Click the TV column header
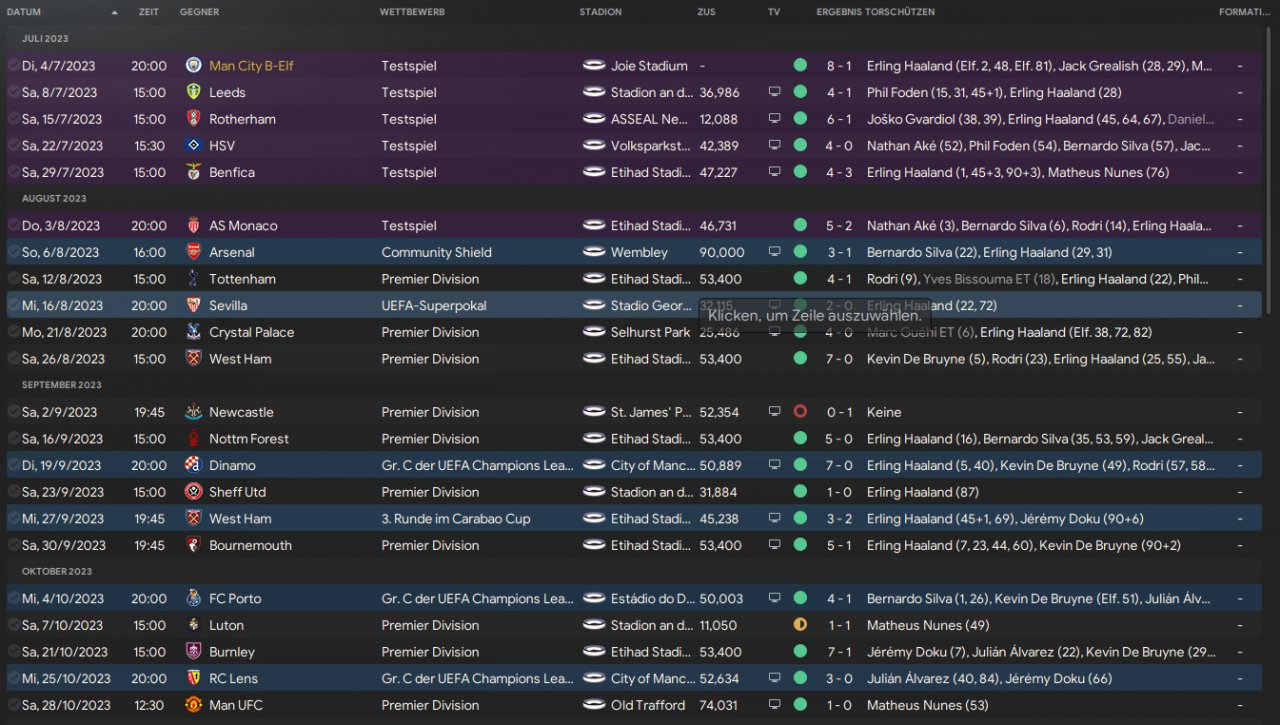The width and height of the screenshot is (1280, 725). tap(774, 12)
